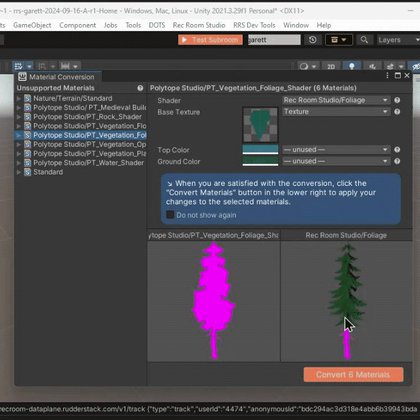Click the subroom name field containing garett

pos(274,40)
